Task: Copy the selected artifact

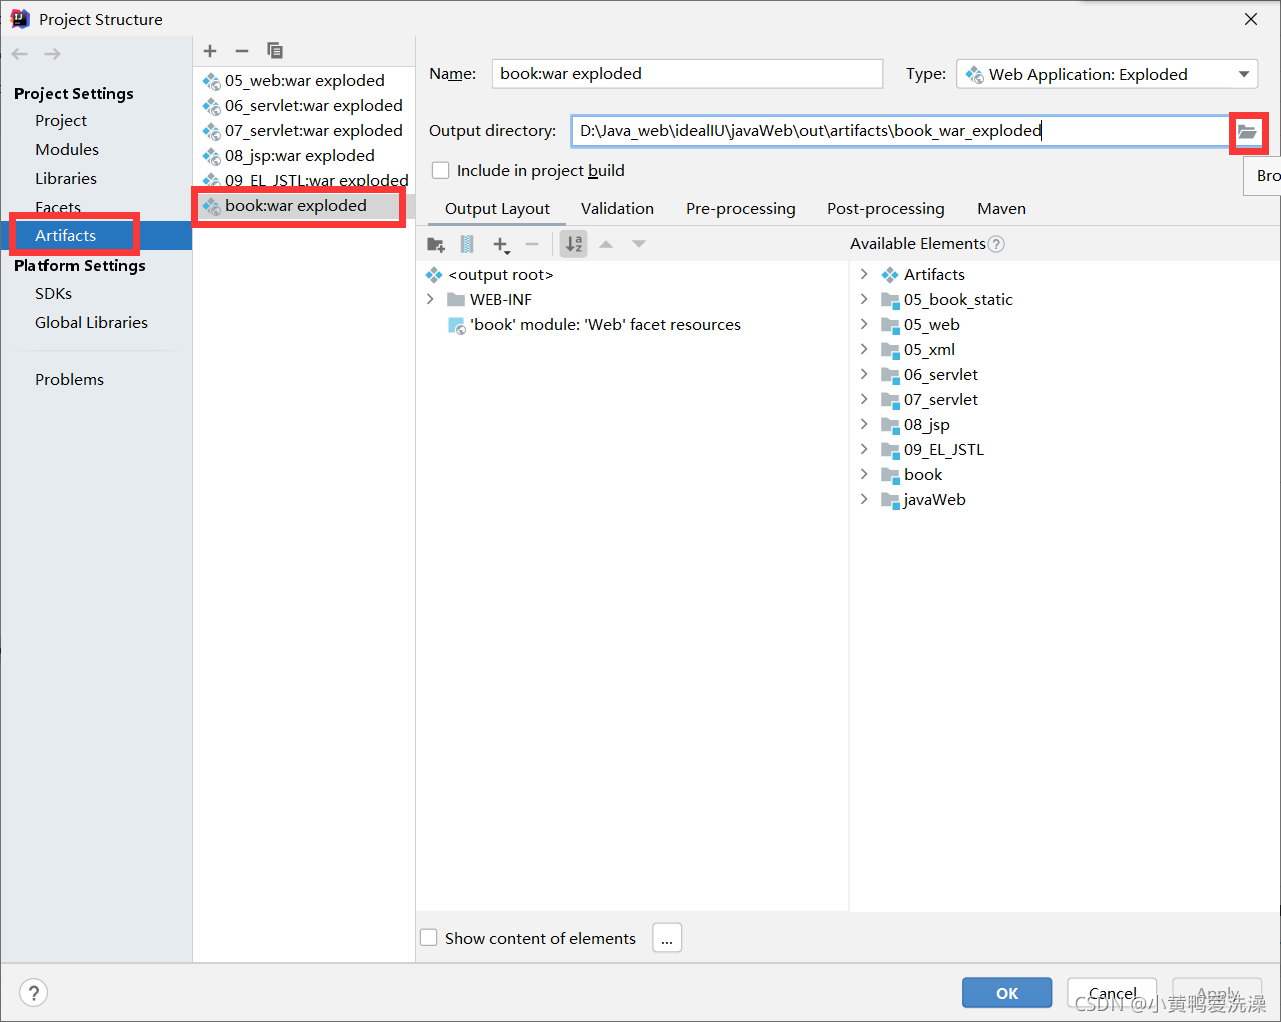Action: pyautogui.click(x=275, y=51)
